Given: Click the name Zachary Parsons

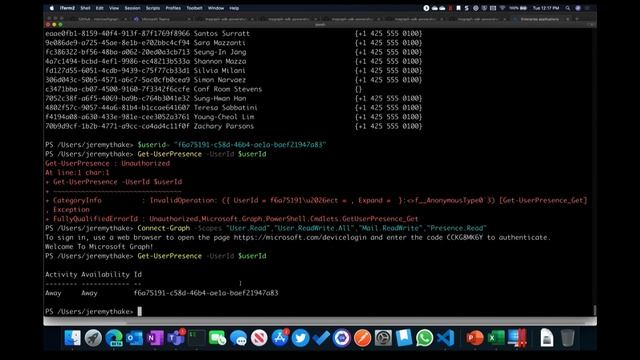Looking at the screenshot, I should pos(224,126).
